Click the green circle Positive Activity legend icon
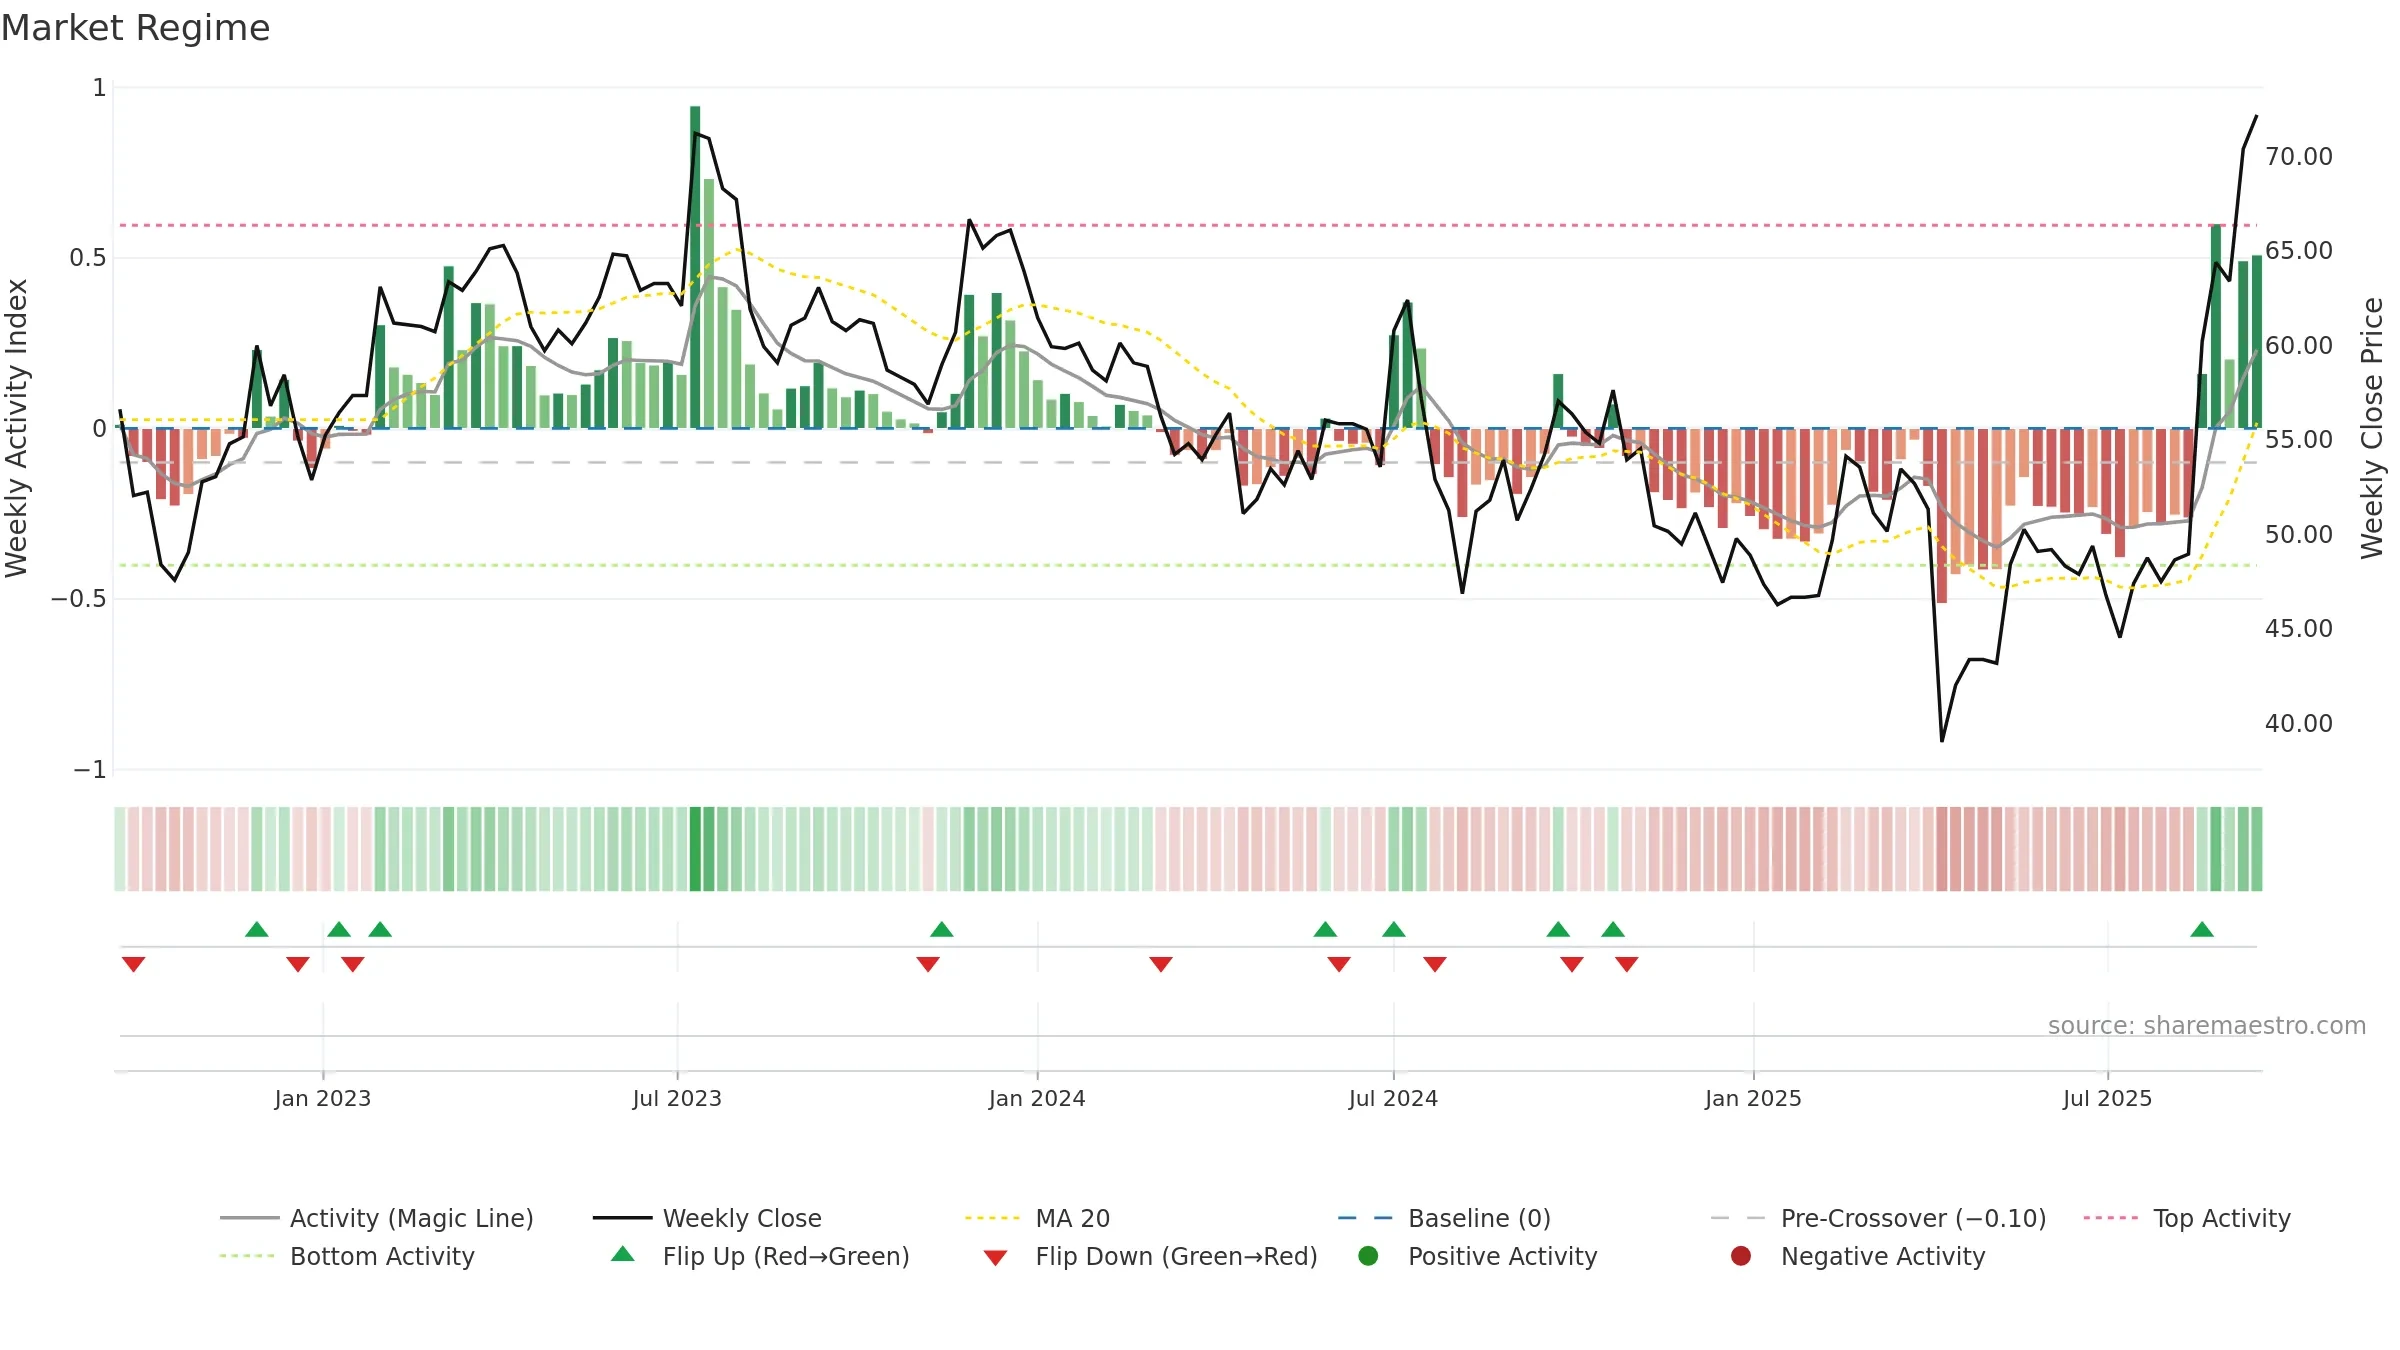The image size is (2400, 1350). [1368, 1256]
